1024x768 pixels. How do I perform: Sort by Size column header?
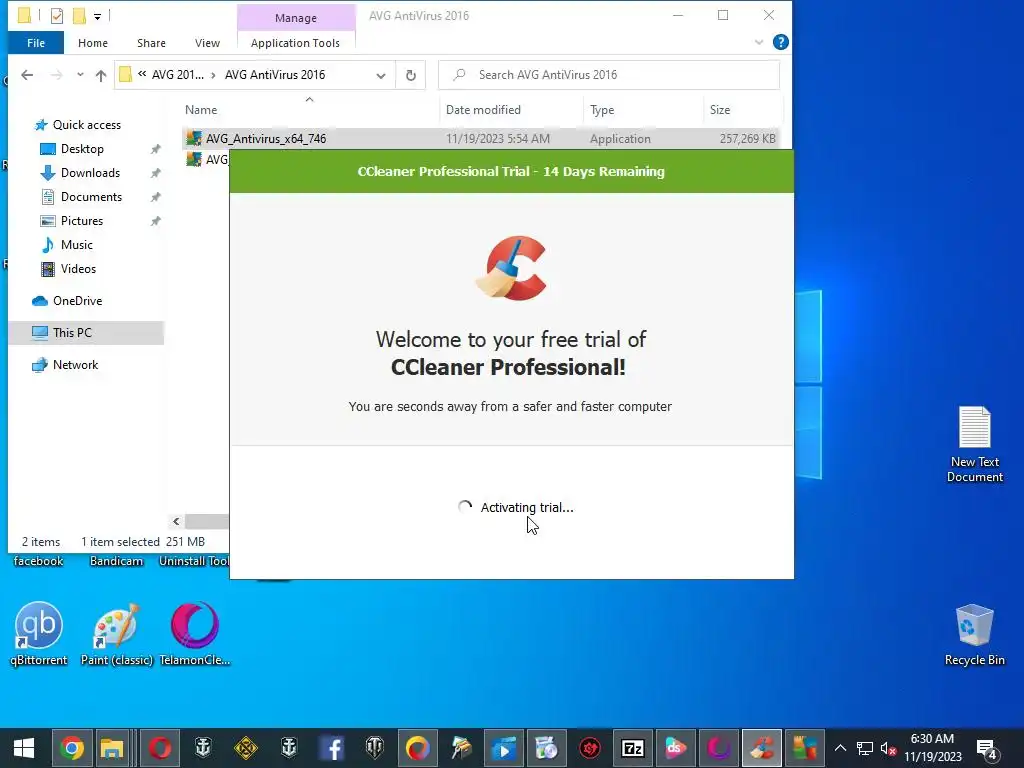[x=720, y=110]
